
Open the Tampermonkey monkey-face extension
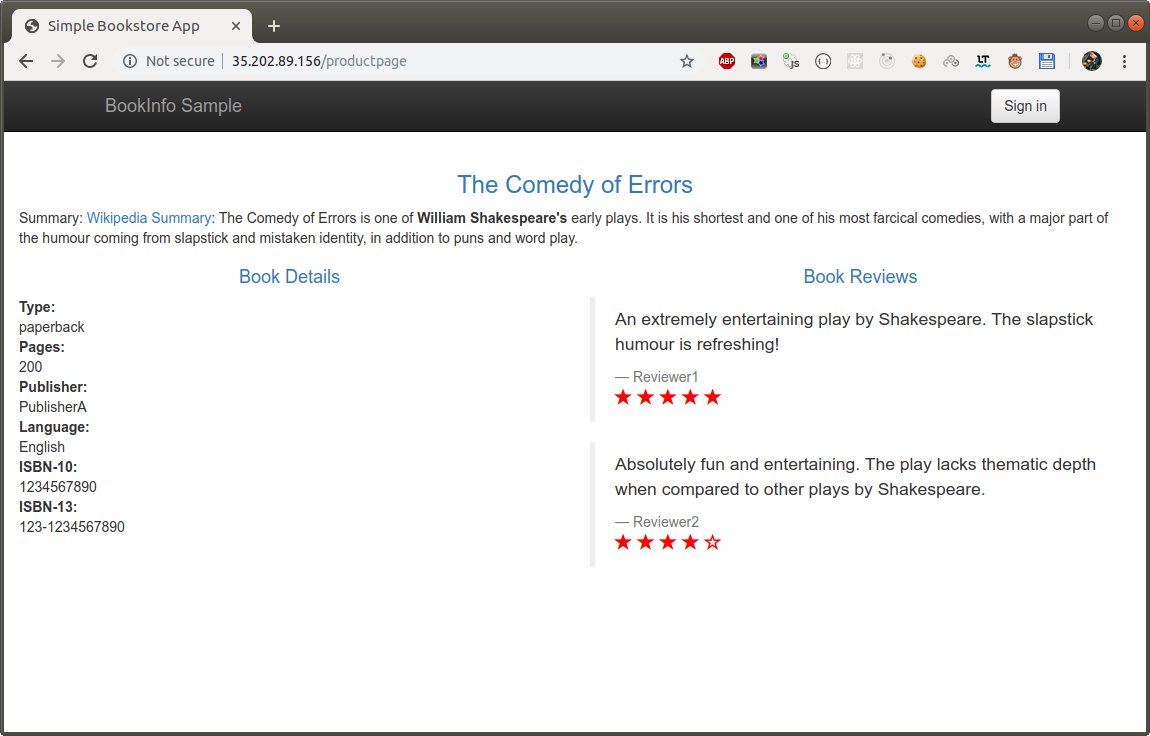click(1015, 62)
